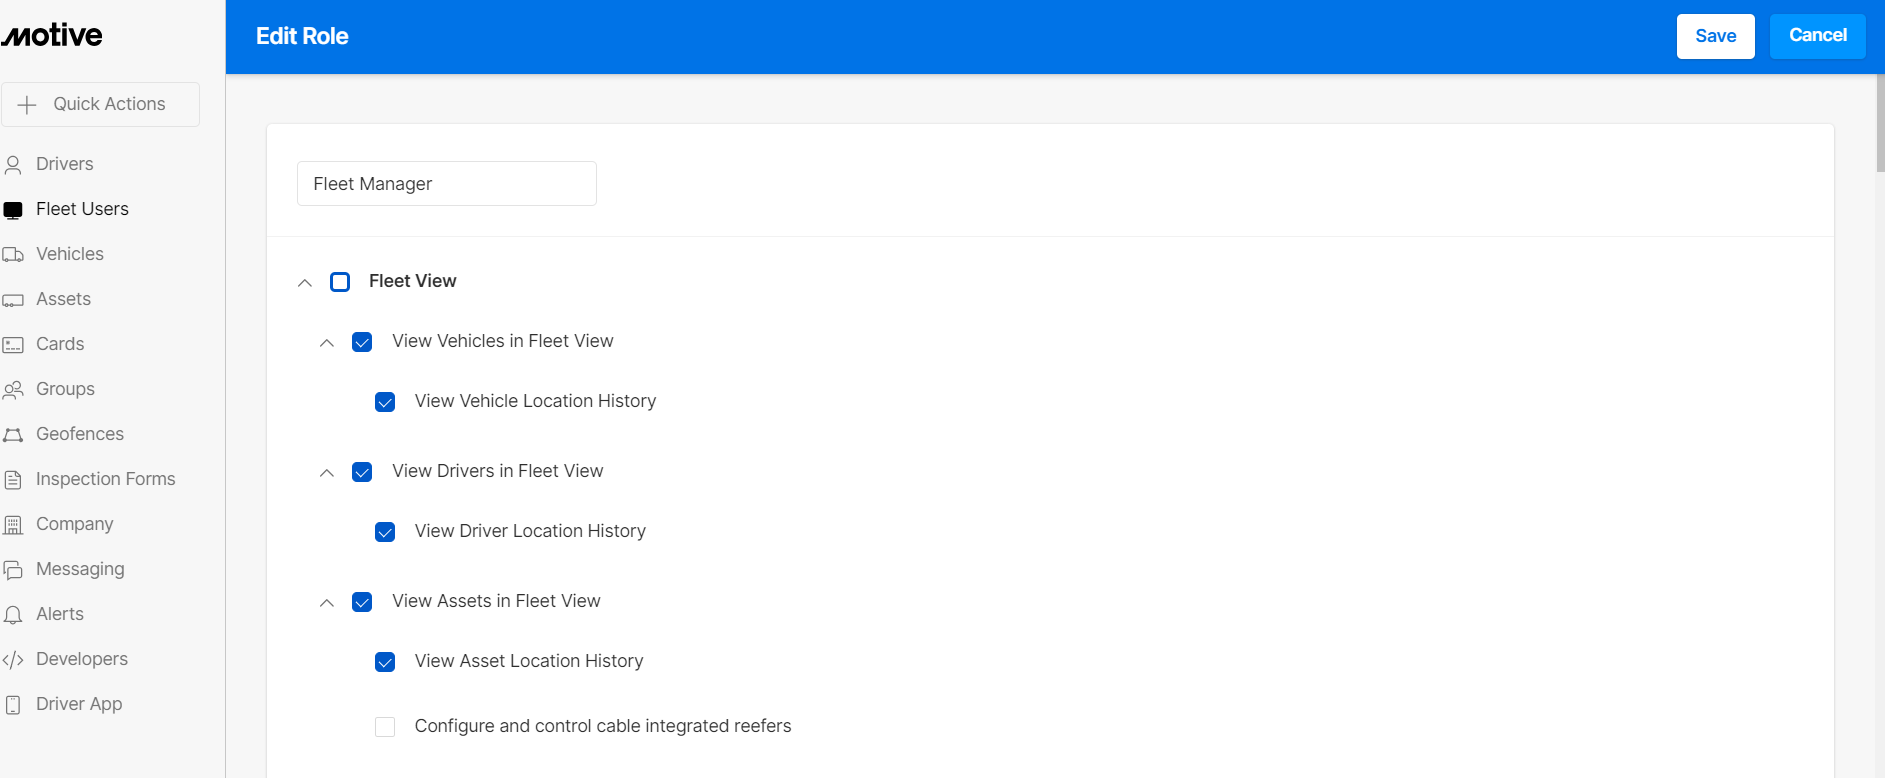
Task: Uncheck View Vehicles in Fleet View
Action: pyautogui.click(x=362, y=342)
